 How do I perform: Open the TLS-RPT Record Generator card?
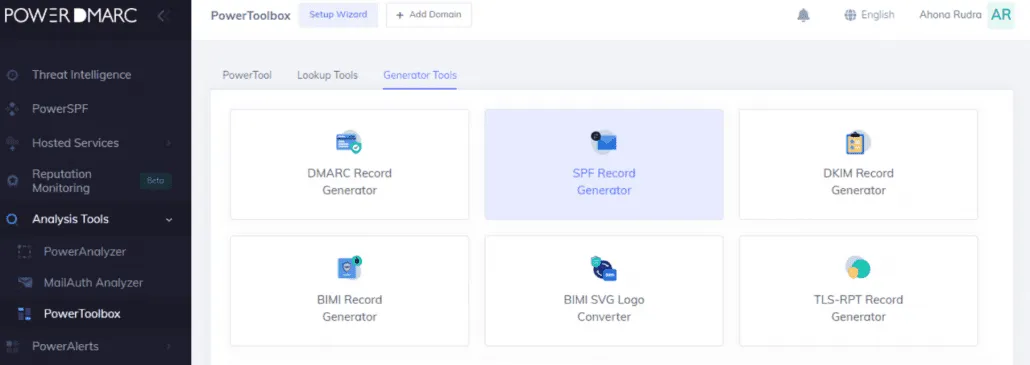pos(858,291)
